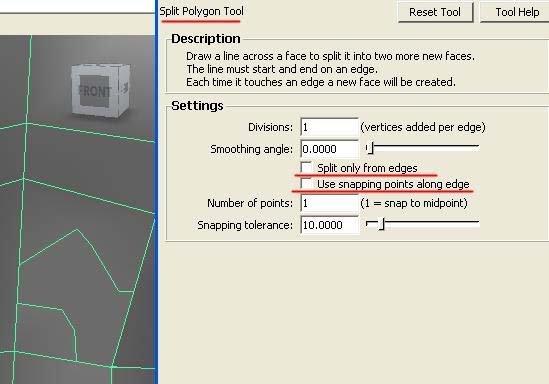Click the Smoothing angle value field
The image size is (549, 384).
[x=329, y=149]
